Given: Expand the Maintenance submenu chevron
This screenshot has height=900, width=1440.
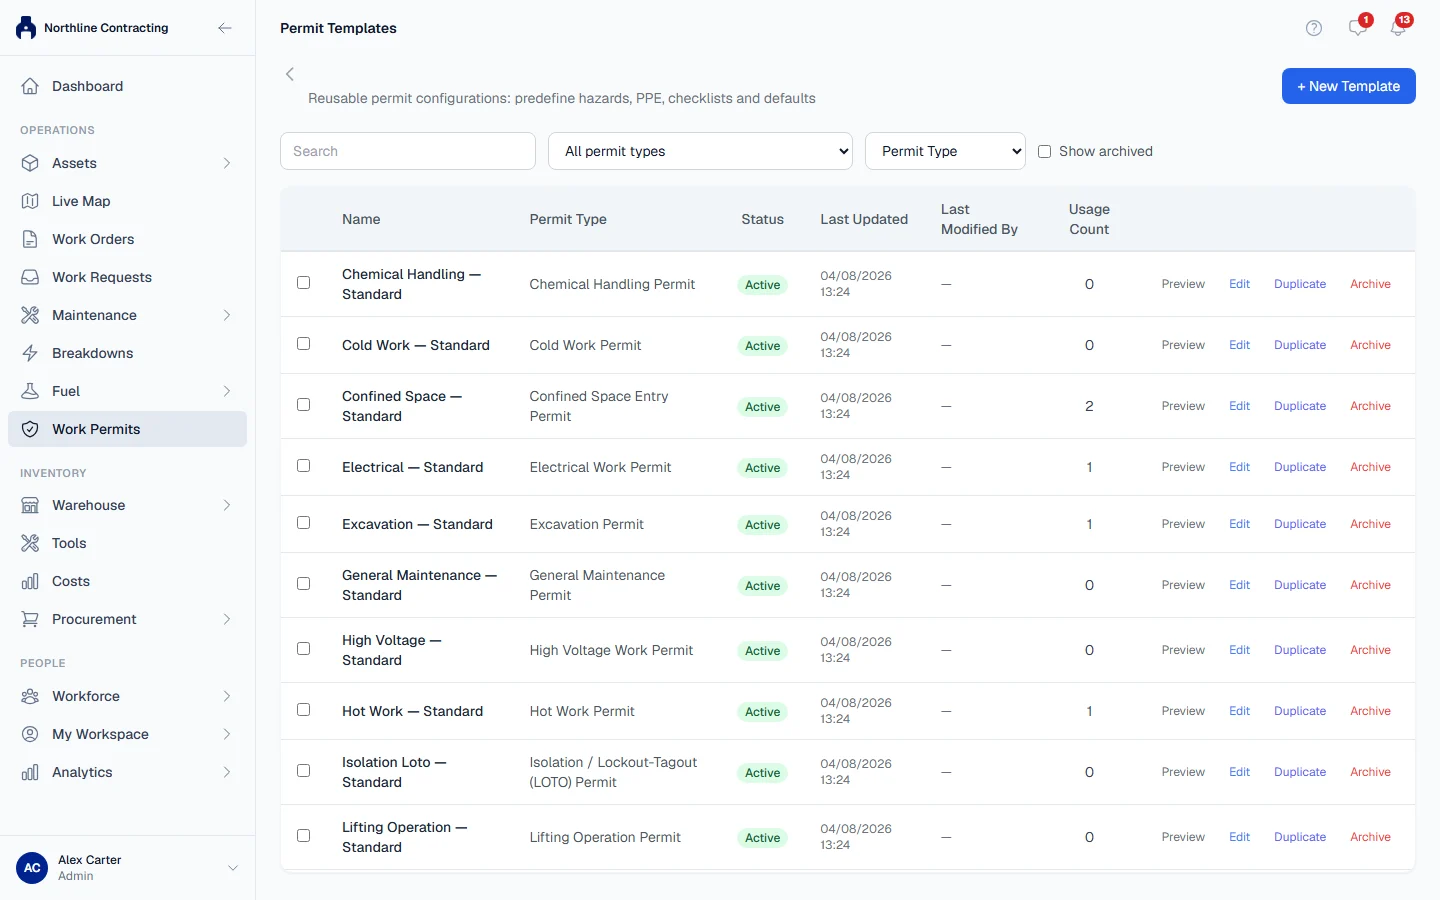Looking at the screenshot, I should (x=227, y=315).
